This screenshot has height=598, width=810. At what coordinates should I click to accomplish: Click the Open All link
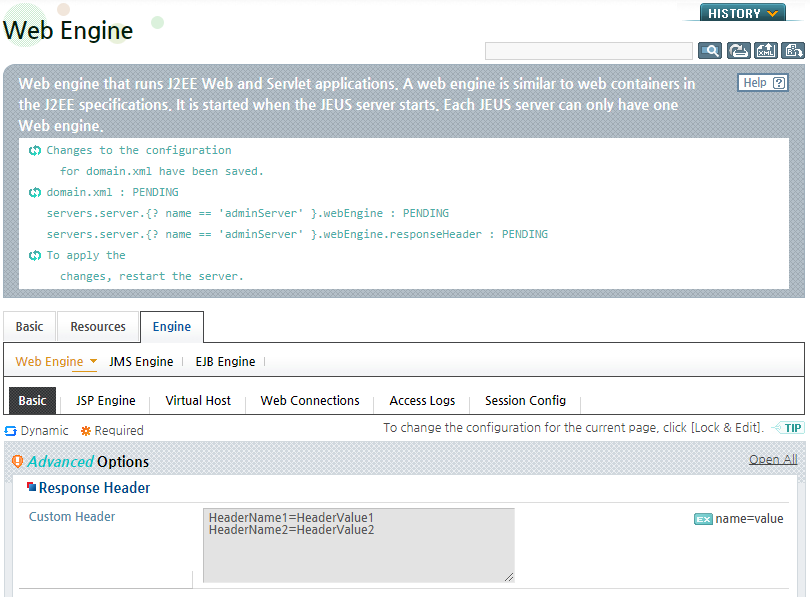click(773, 459)
